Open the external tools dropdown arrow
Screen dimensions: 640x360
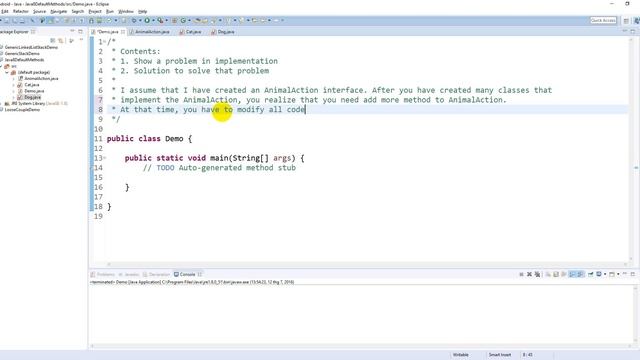(x=167, y=20)
